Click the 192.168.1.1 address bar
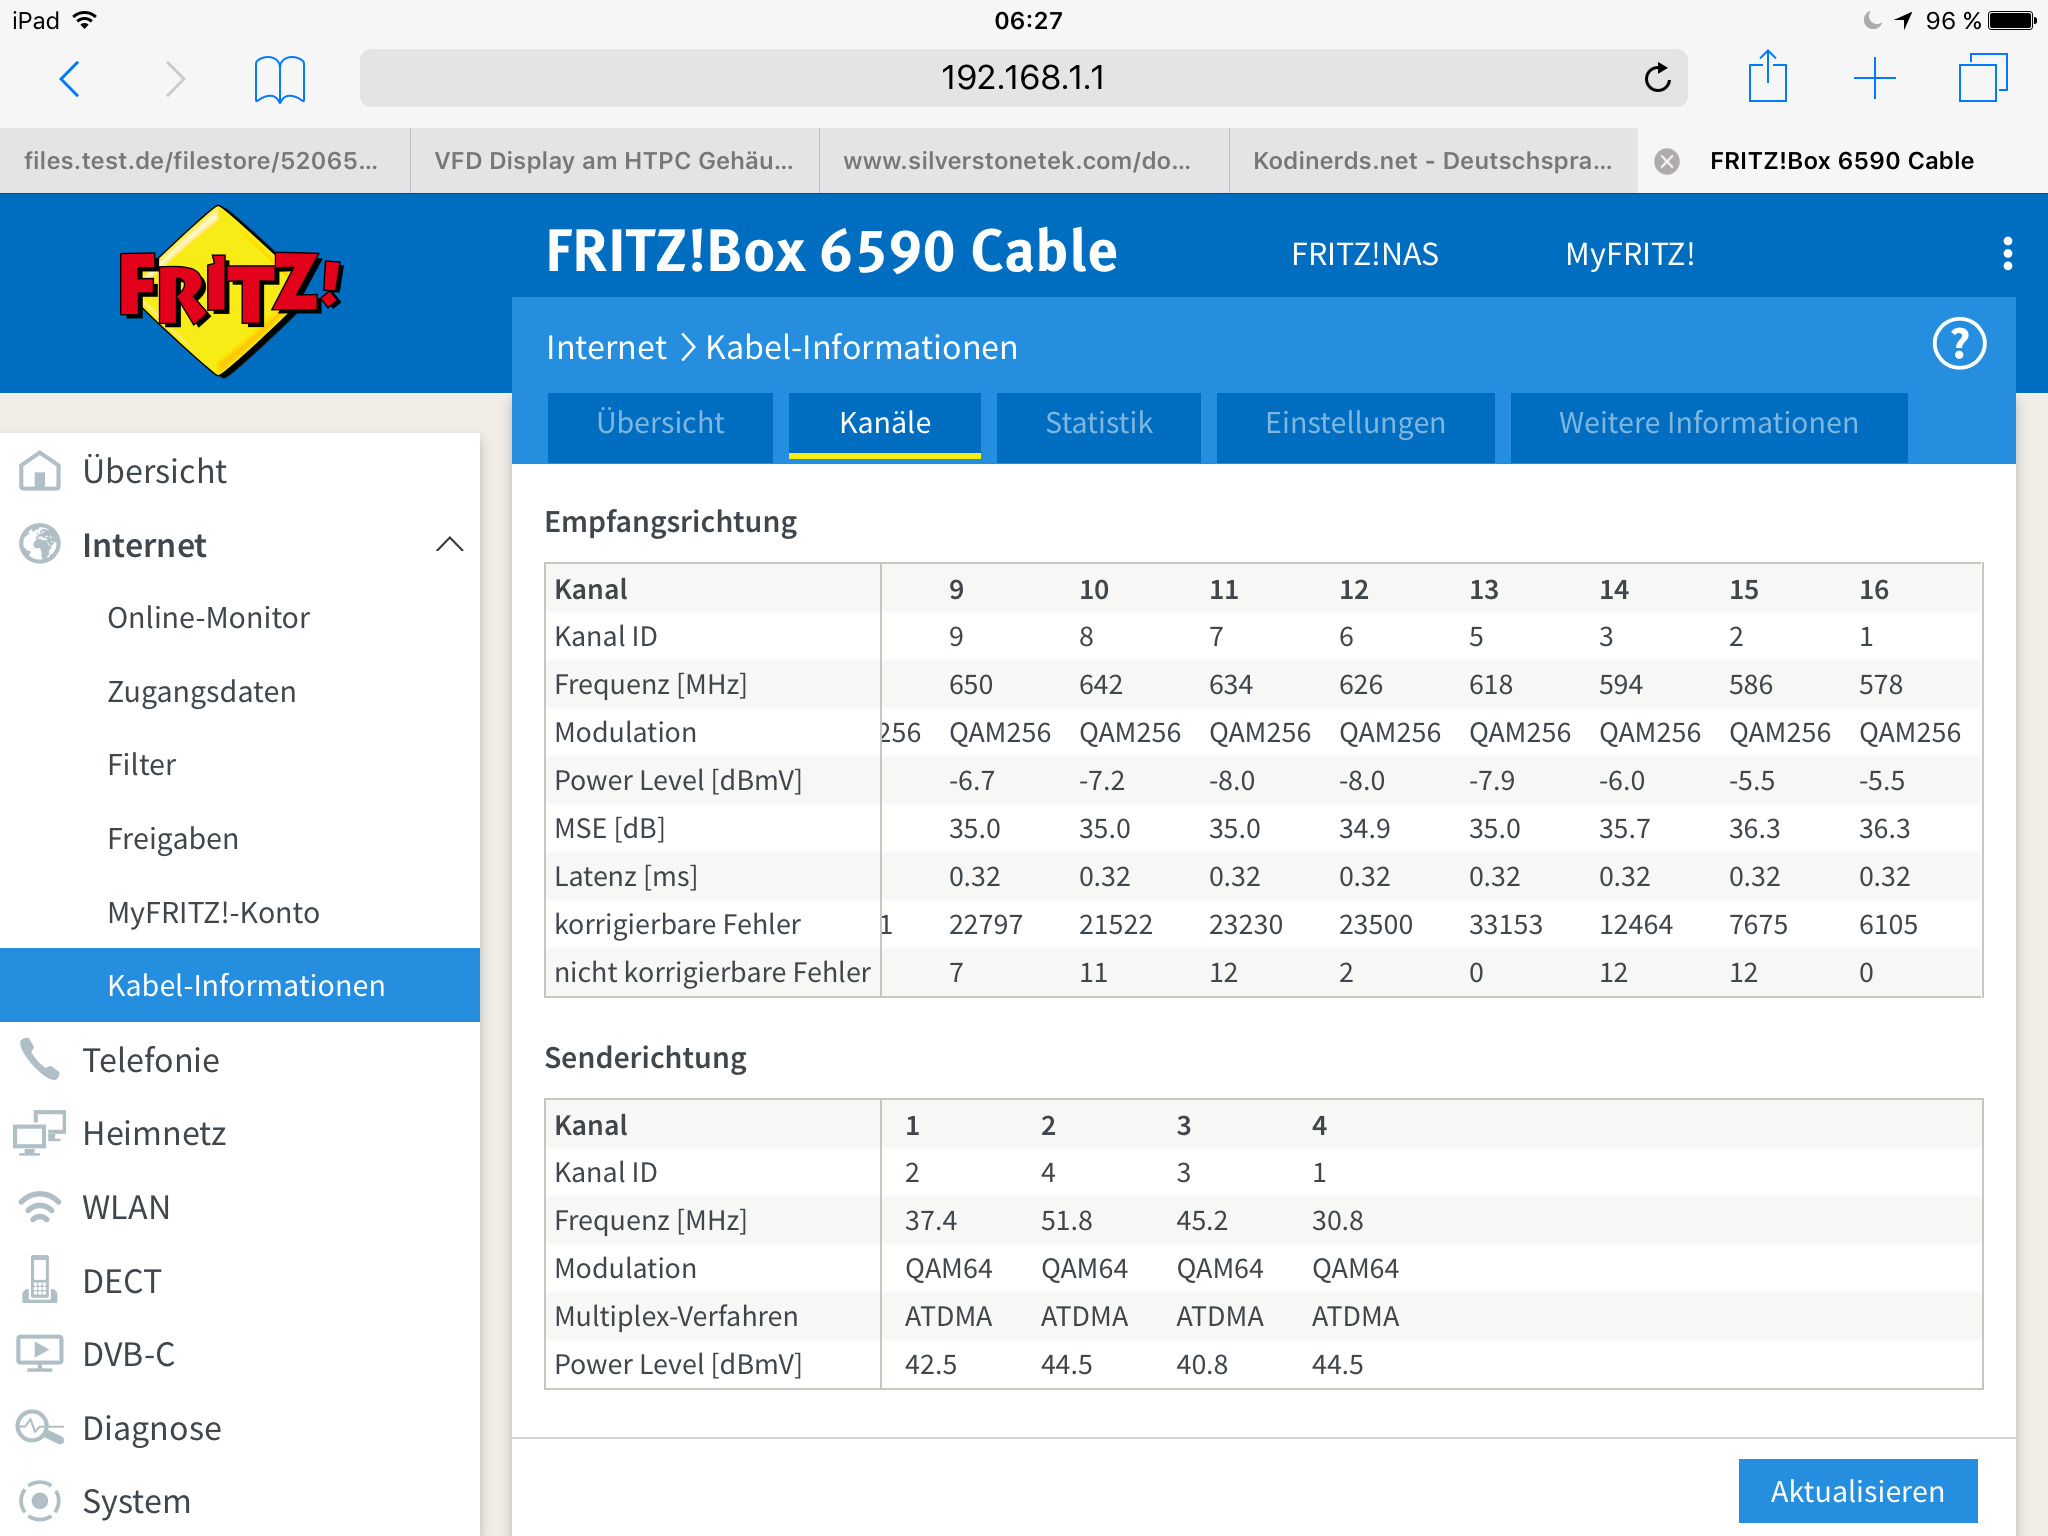 pyautogui.click(x=1023, y=78)
